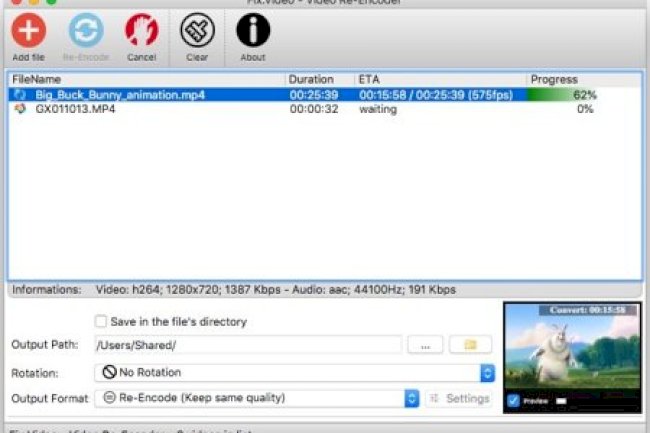This screenshot has height=433, width=650.
Task: Click the Output Path: label
Action: [45, 344]
